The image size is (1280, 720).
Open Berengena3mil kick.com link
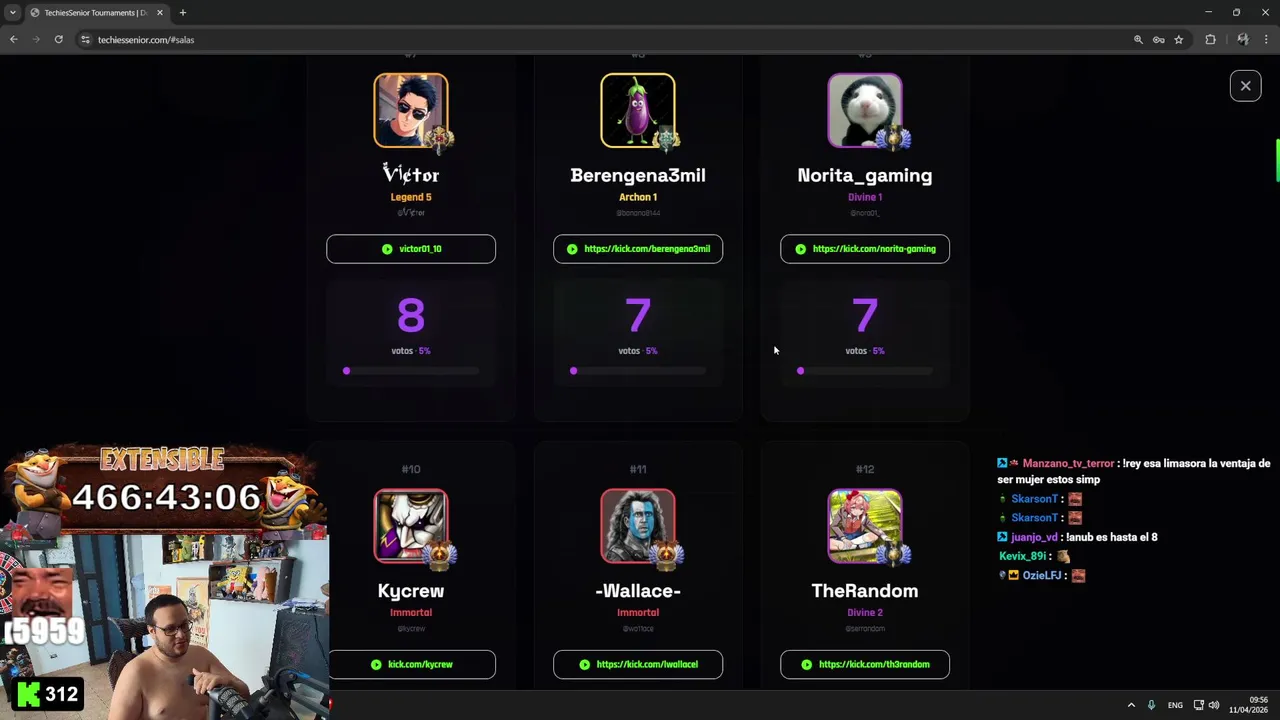click(x=638, y=249)
